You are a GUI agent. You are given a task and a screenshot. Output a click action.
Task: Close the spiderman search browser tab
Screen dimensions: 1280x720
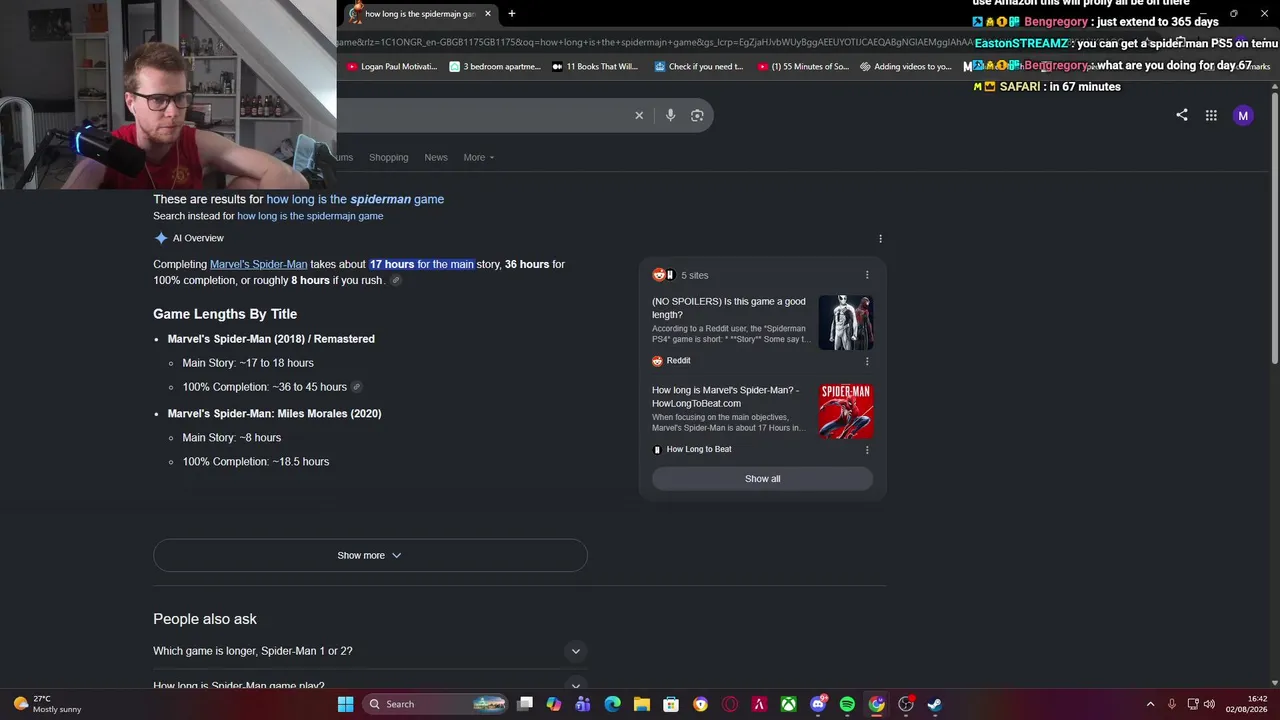(488, 14)
